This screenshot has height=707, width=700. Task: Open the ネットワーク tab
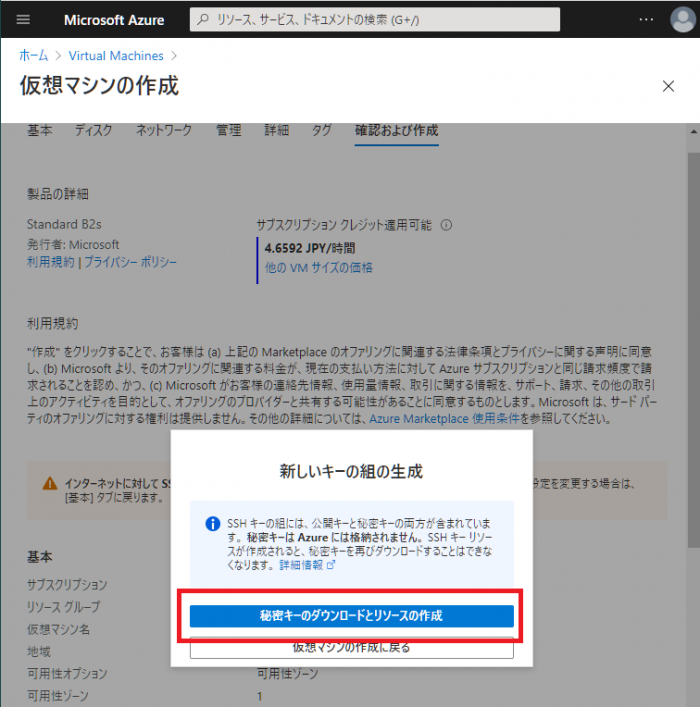tap(164, 131)
